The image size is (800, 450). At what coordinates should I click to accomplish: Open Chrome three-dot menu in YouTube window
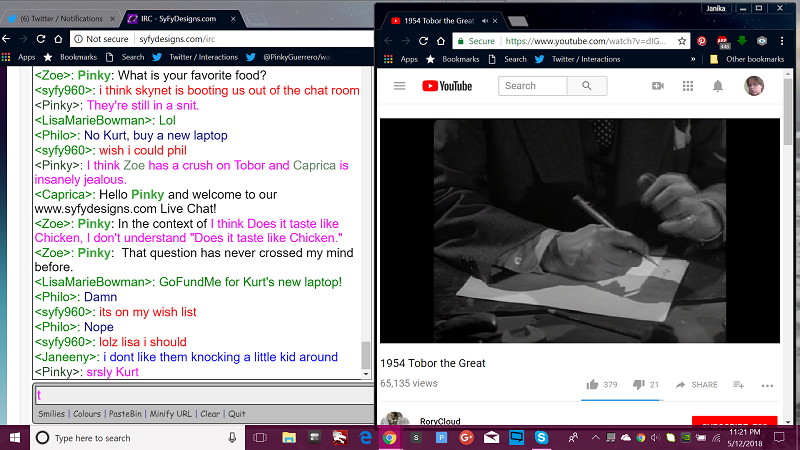[782, 41]
